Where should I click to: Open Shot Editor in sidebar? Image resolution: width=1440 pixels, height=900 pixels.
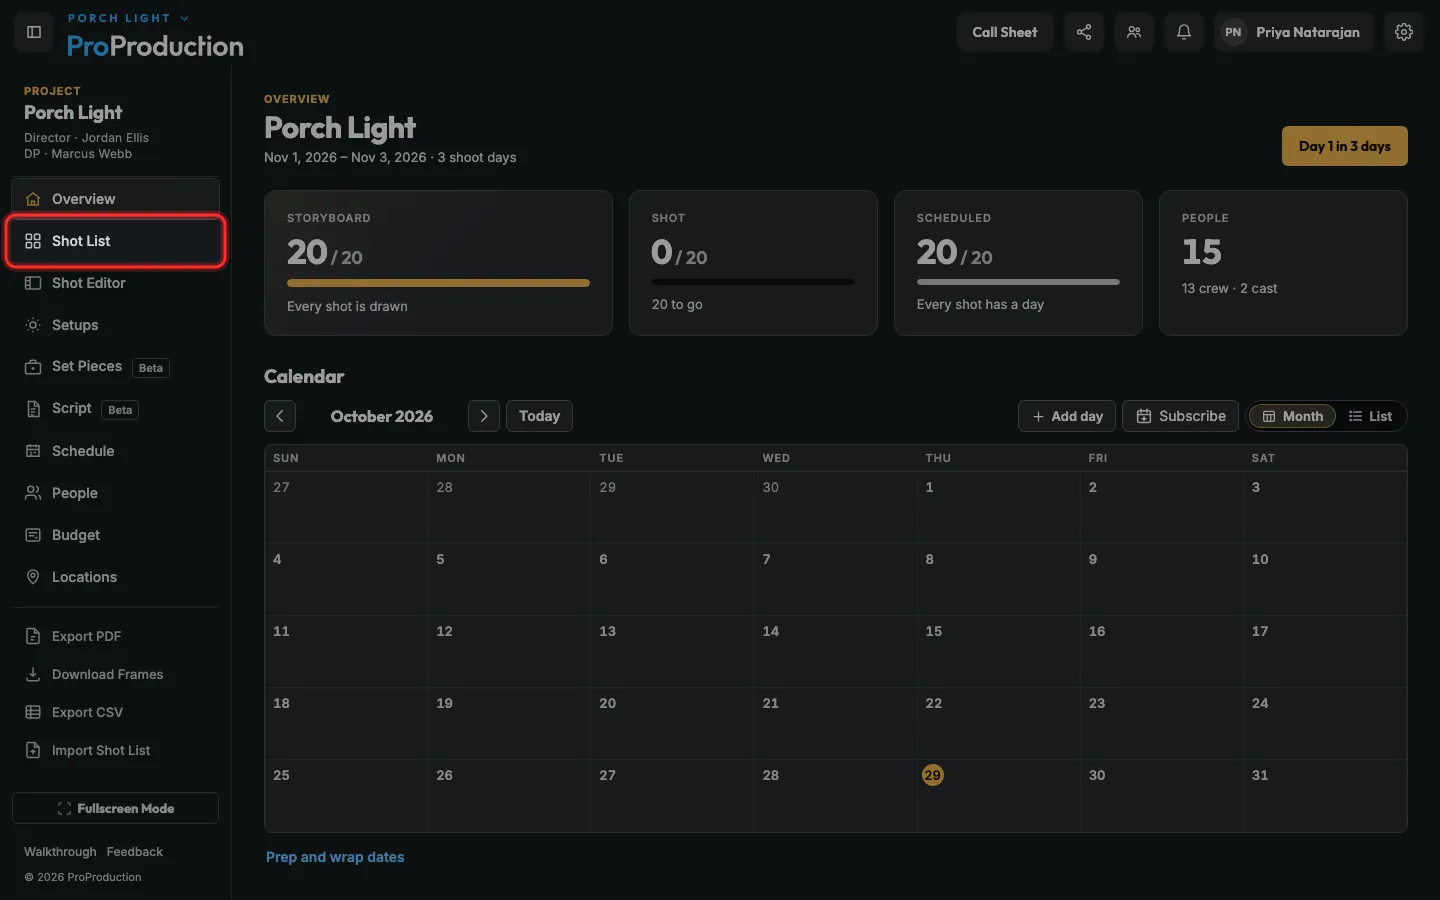(116, 283)
